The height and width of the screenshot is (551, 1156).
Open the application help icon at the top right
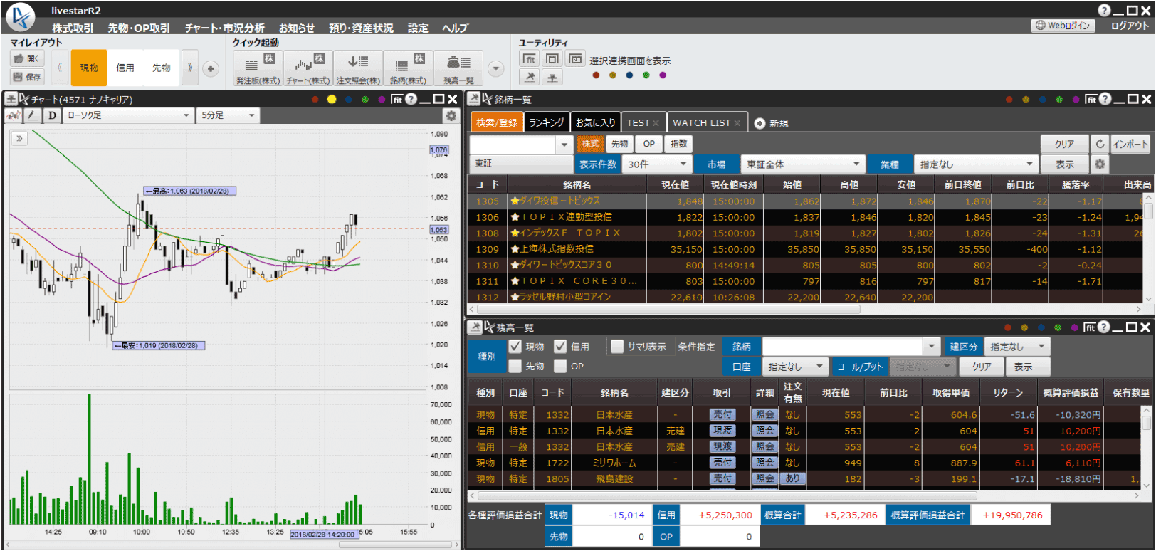click(x=1104, y=10)
